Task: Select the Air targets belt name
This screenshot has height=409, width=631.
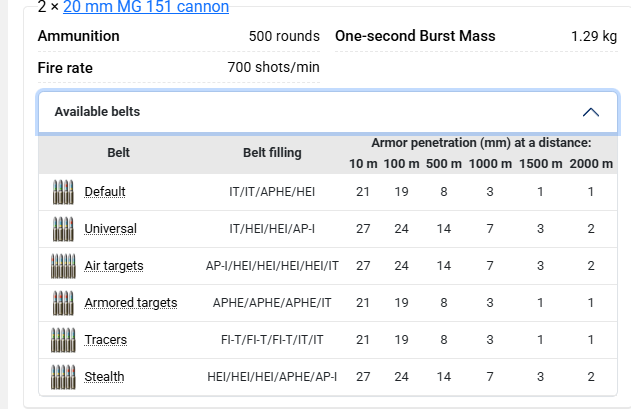Action: click(114, 265)
